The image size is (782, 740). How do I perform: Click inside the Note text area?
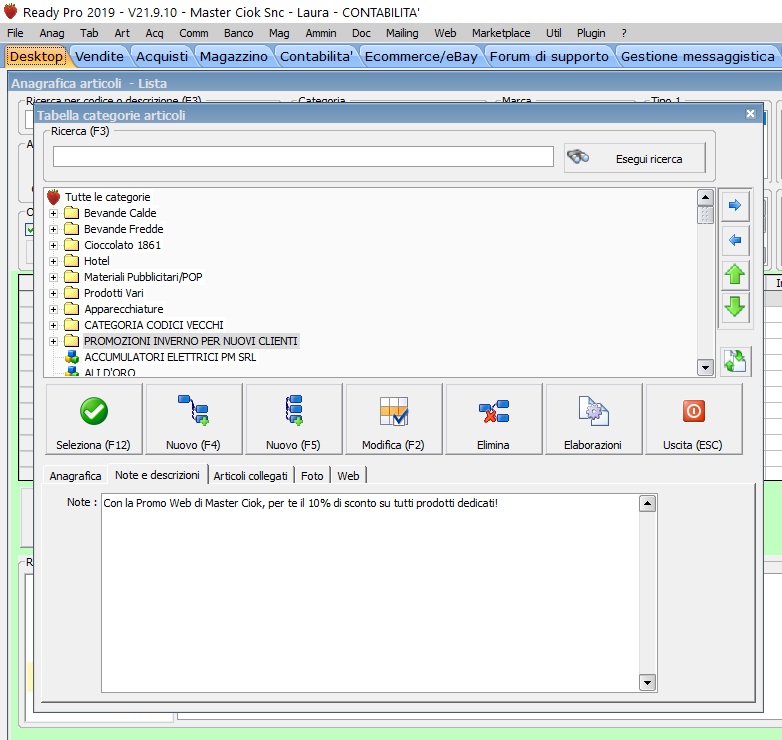coord(370,593)
